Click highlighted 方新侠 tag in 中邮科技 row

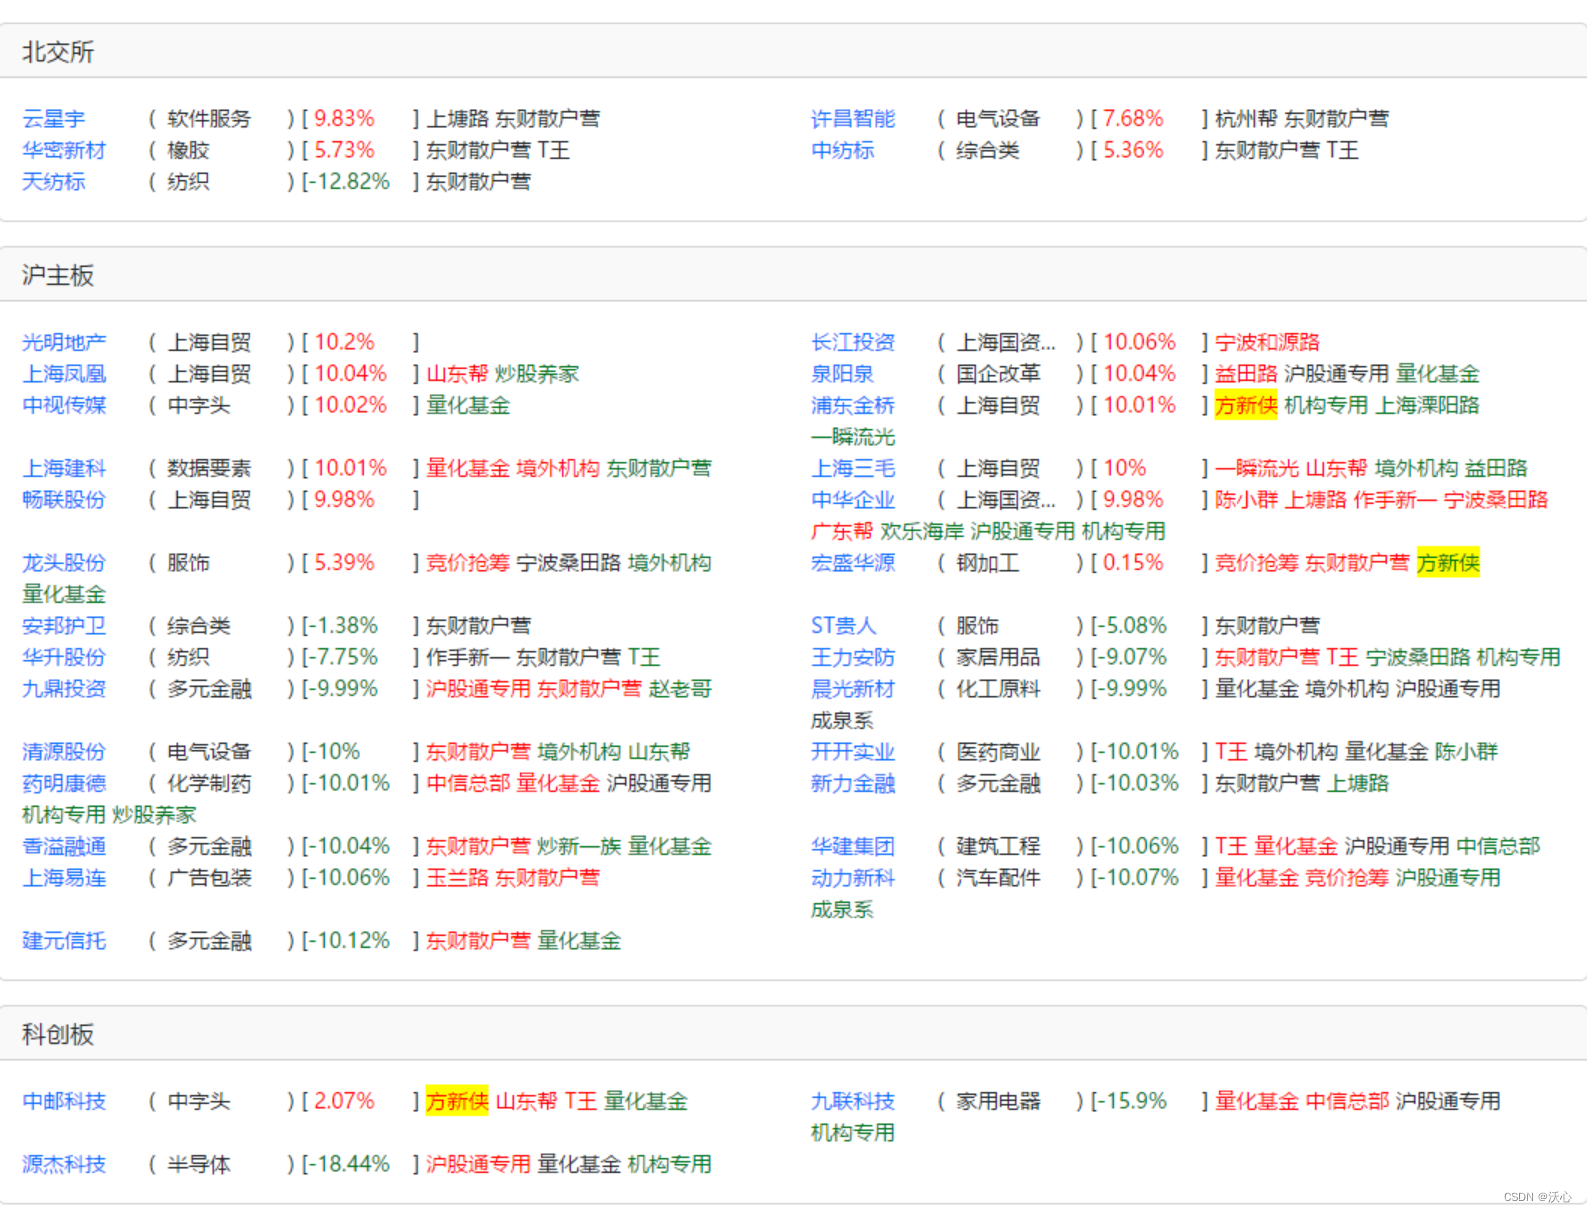click(x=457, y=1101)
